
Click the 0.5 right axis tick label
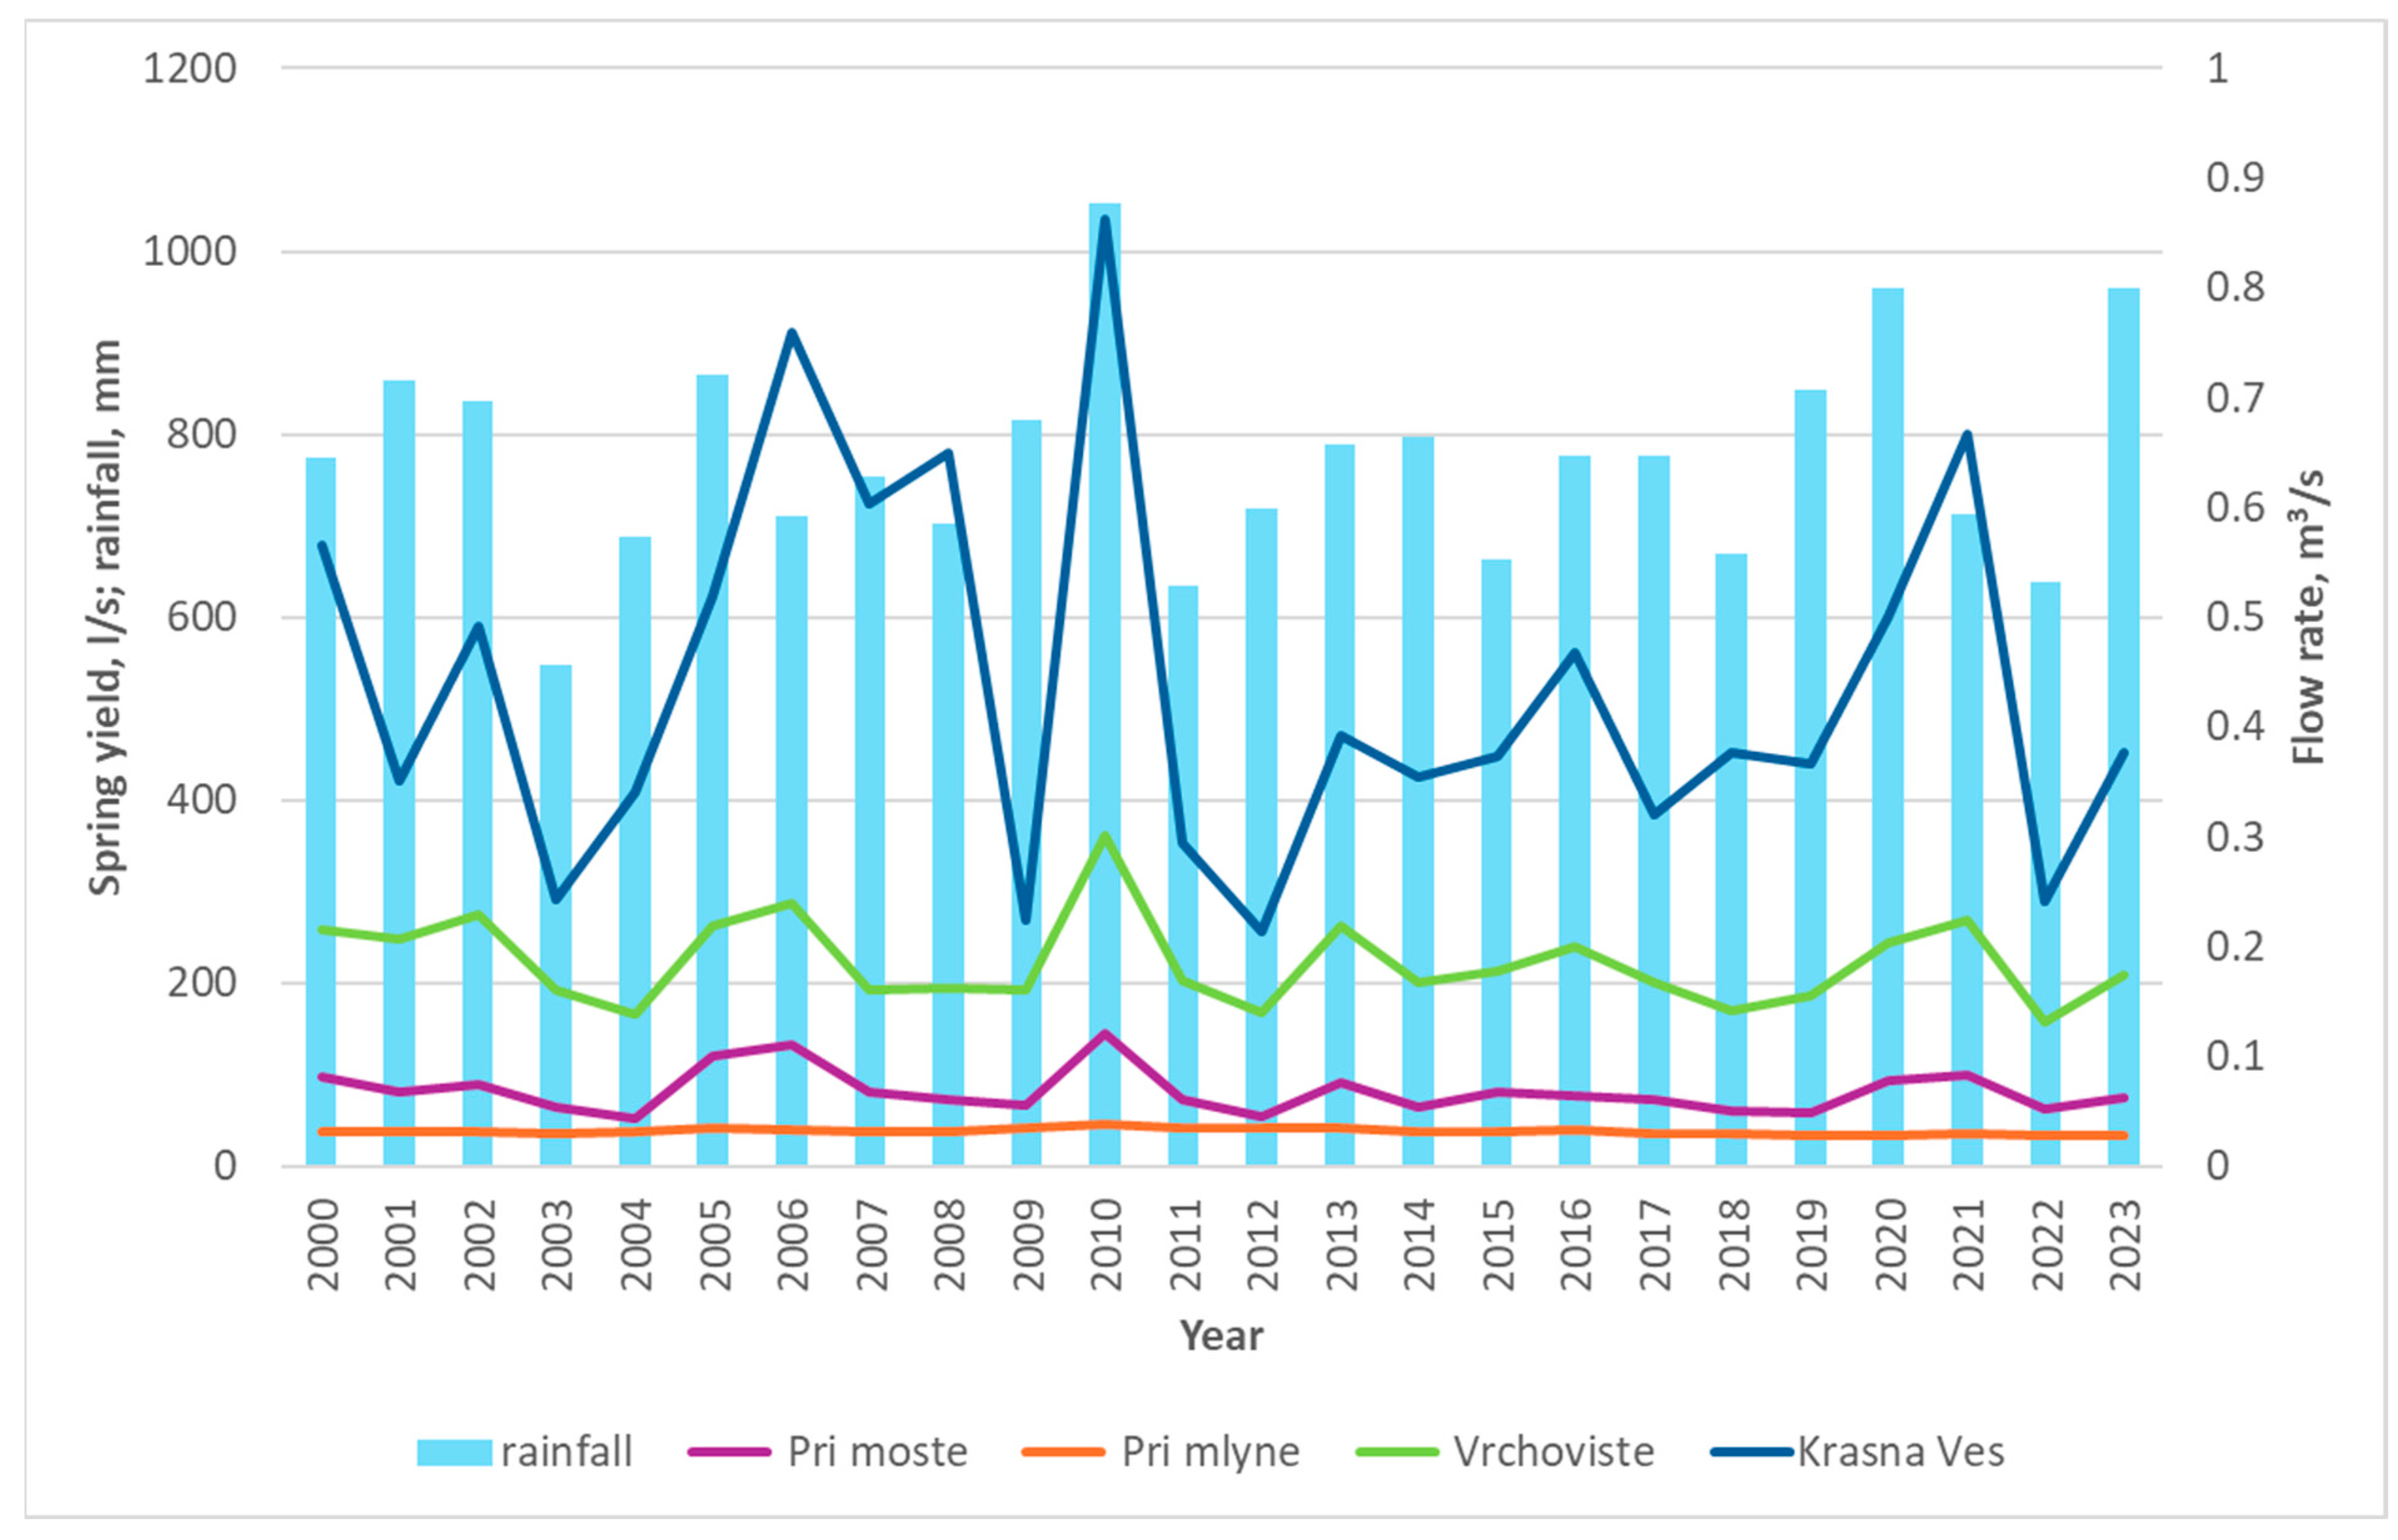pyautogui.click(x=2234, y=617)
